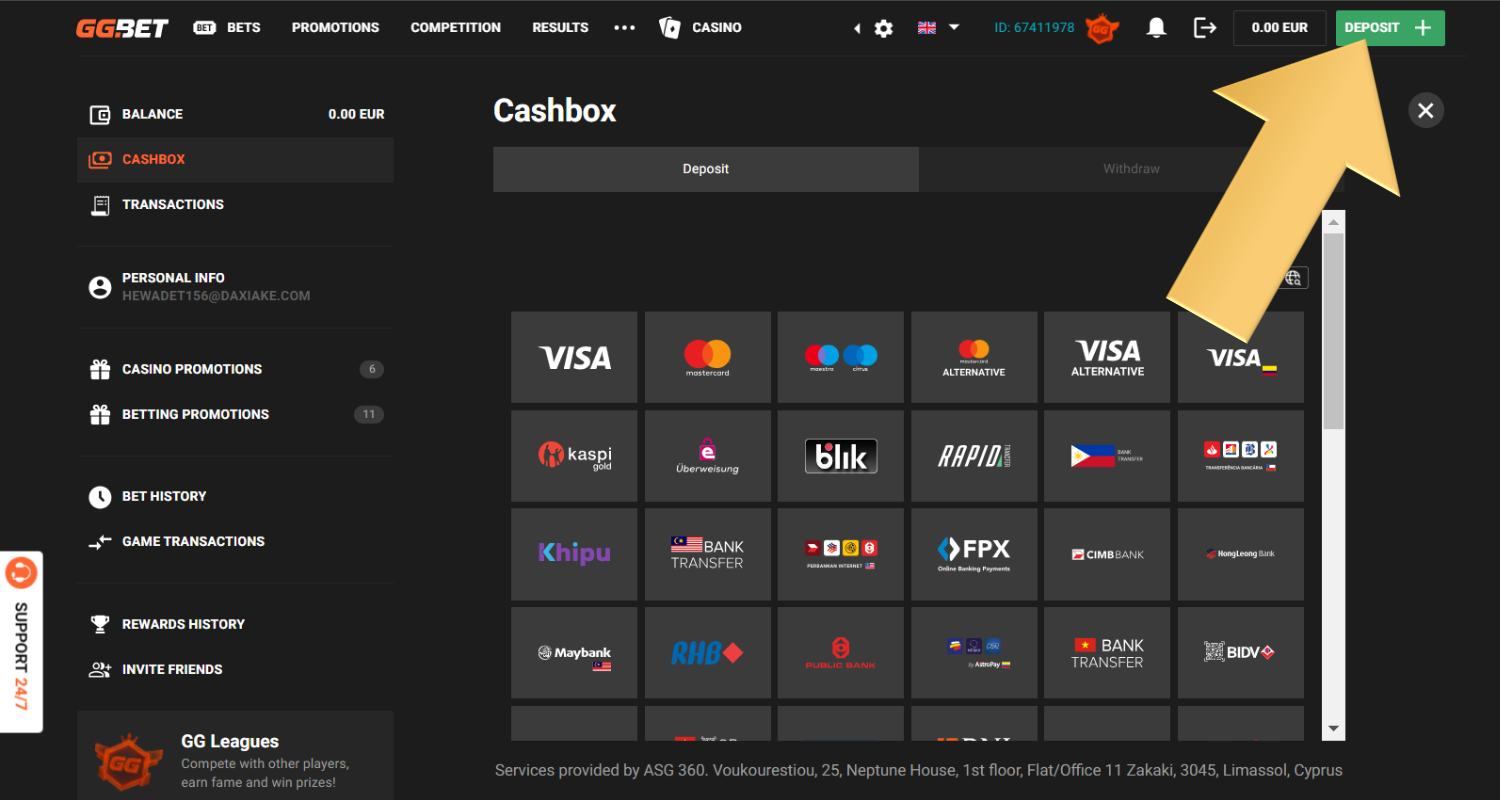View Bet History in the sidebar
1500x800 pixels.
(x=235, y=496)
